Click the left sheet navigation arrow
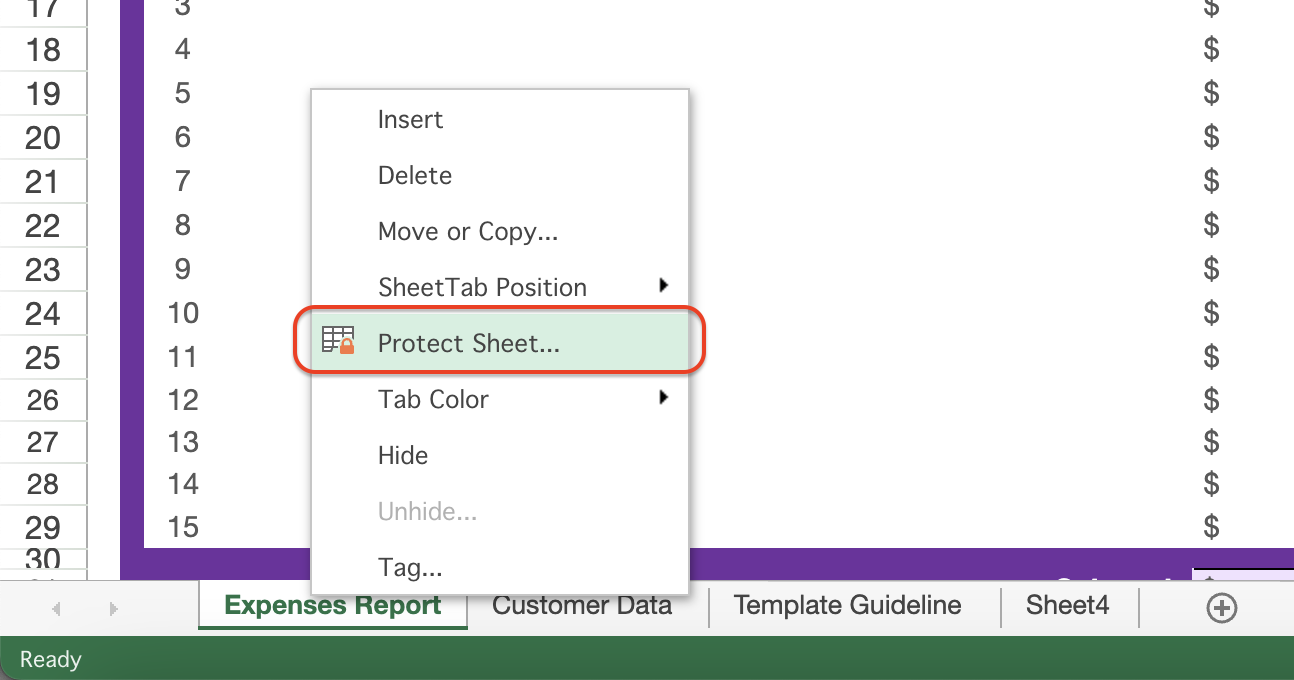 (56, 607)
